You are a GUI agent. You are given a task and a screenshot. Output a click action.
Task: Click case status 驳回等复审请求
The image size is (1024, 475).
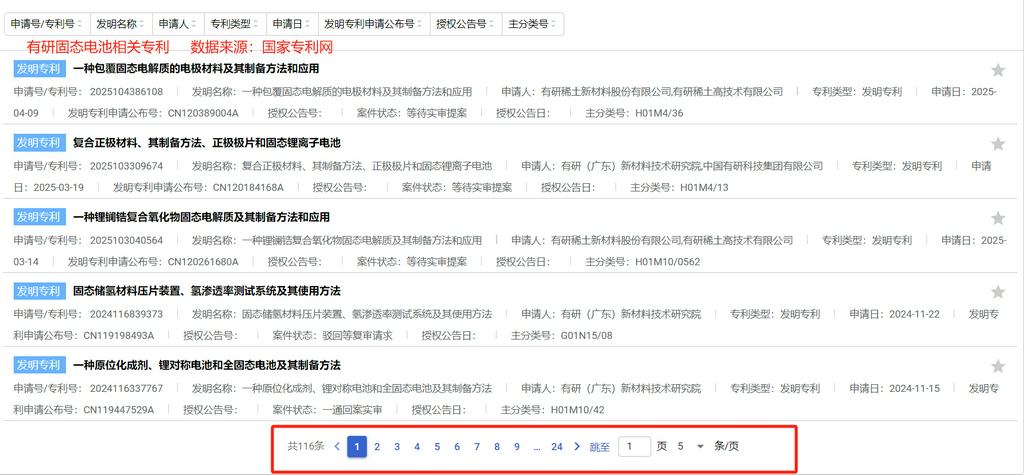[358, 336]
